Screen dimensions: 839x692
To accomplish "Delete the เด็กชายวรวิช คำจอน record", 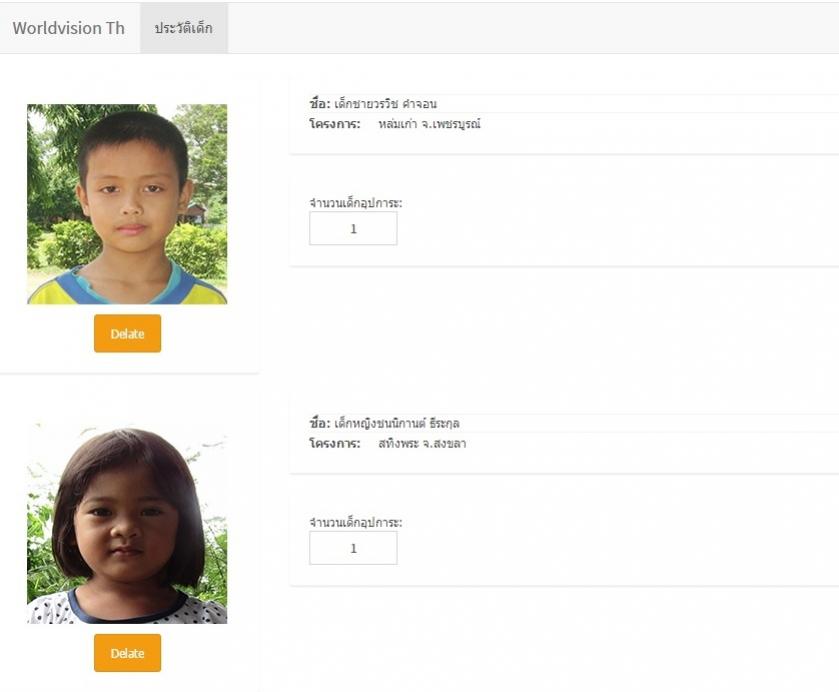I will click(127, 334).
